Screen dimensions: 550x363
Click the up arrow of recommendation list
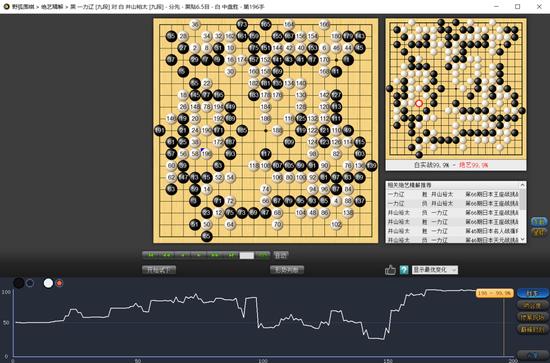click(523, 185)
